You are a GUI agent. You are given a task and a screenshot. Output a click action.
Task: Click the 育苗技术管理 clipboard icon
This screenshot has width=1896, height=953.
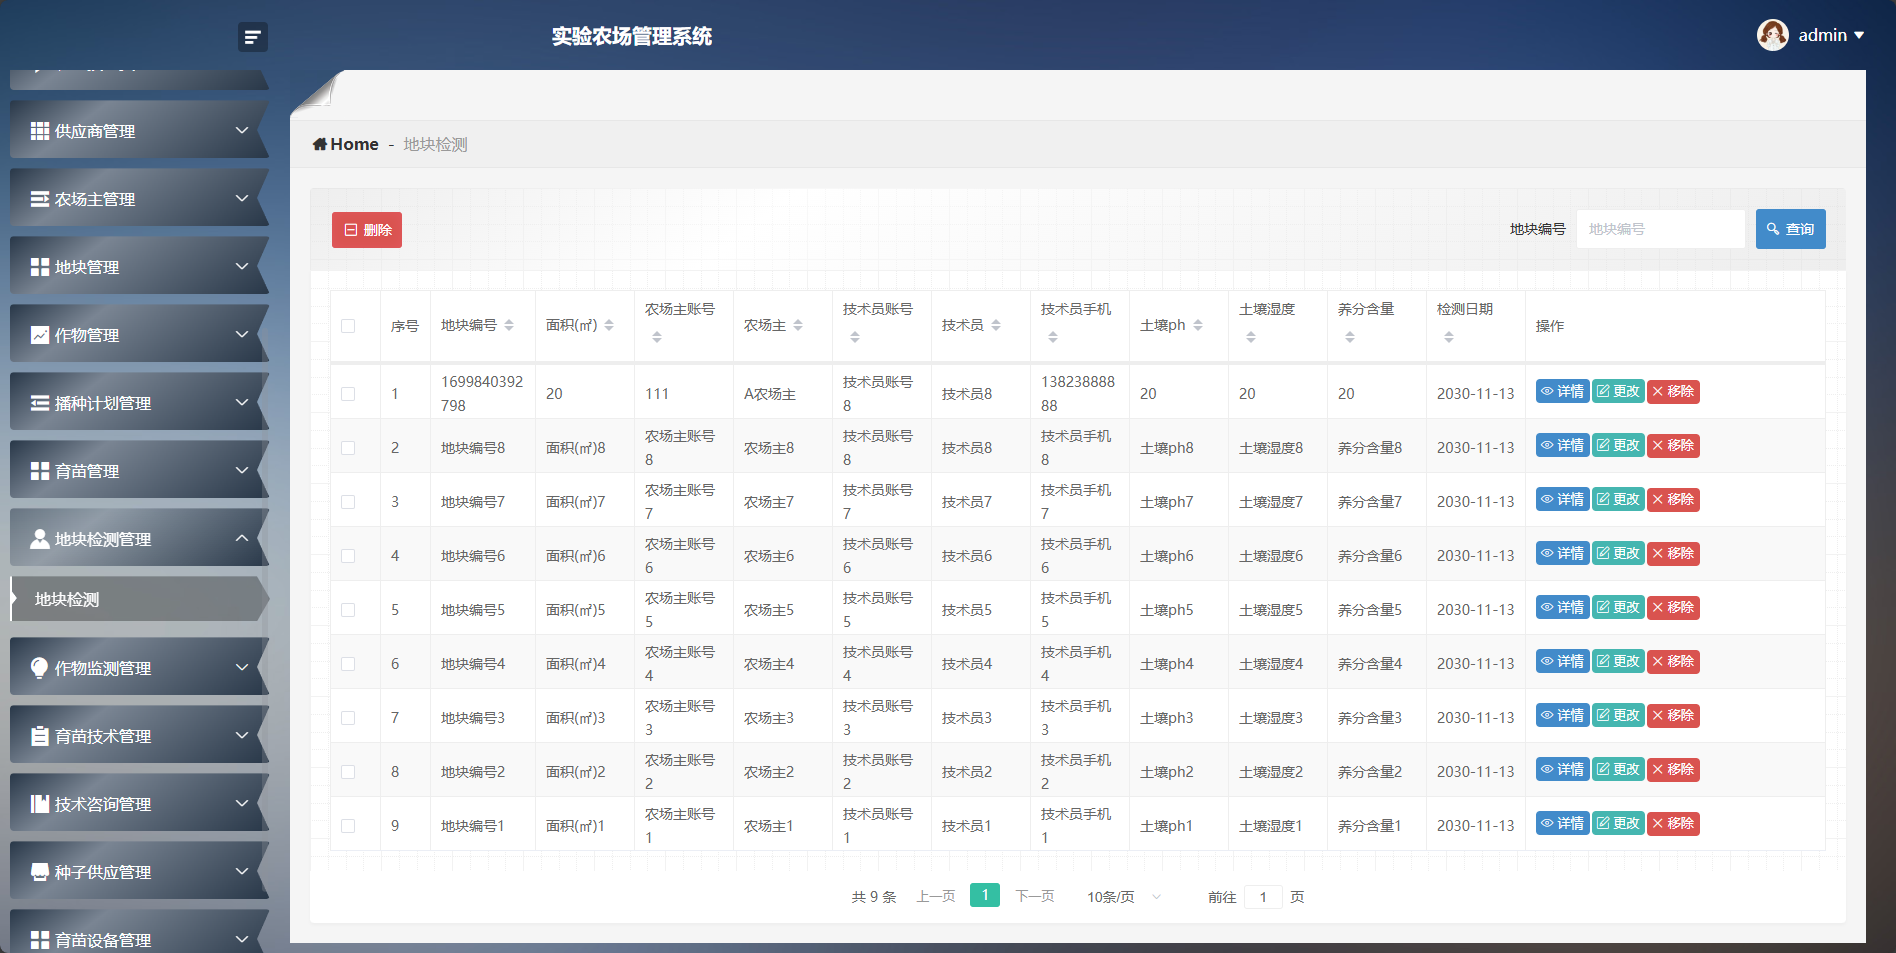point(40,736)
